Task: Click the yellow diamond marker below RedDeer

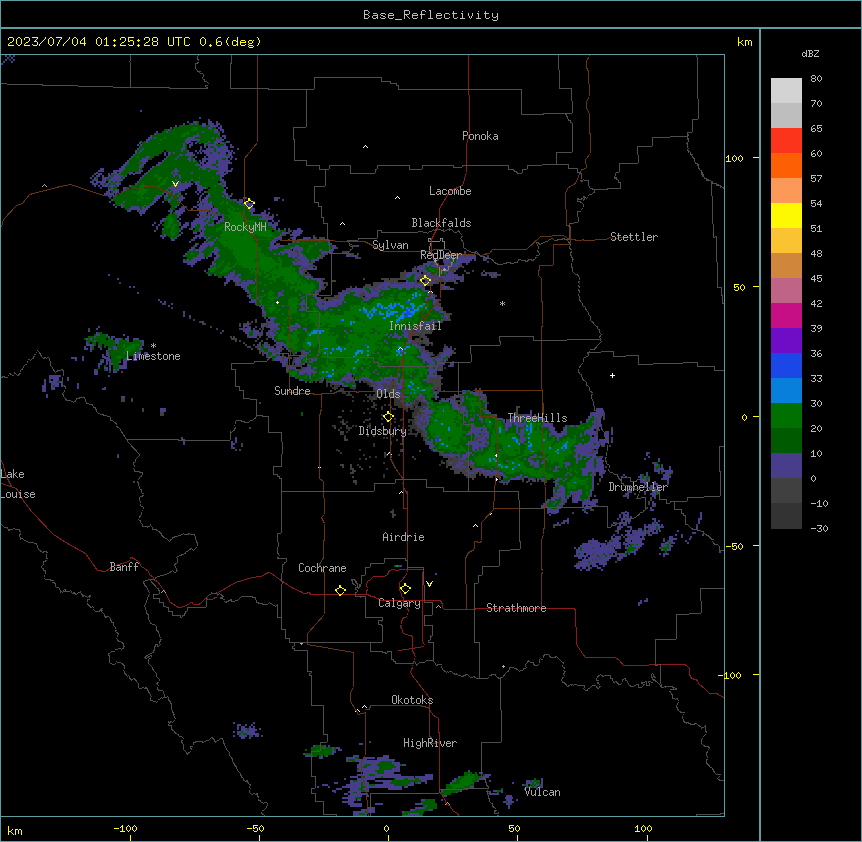Action: pos(426,280)
